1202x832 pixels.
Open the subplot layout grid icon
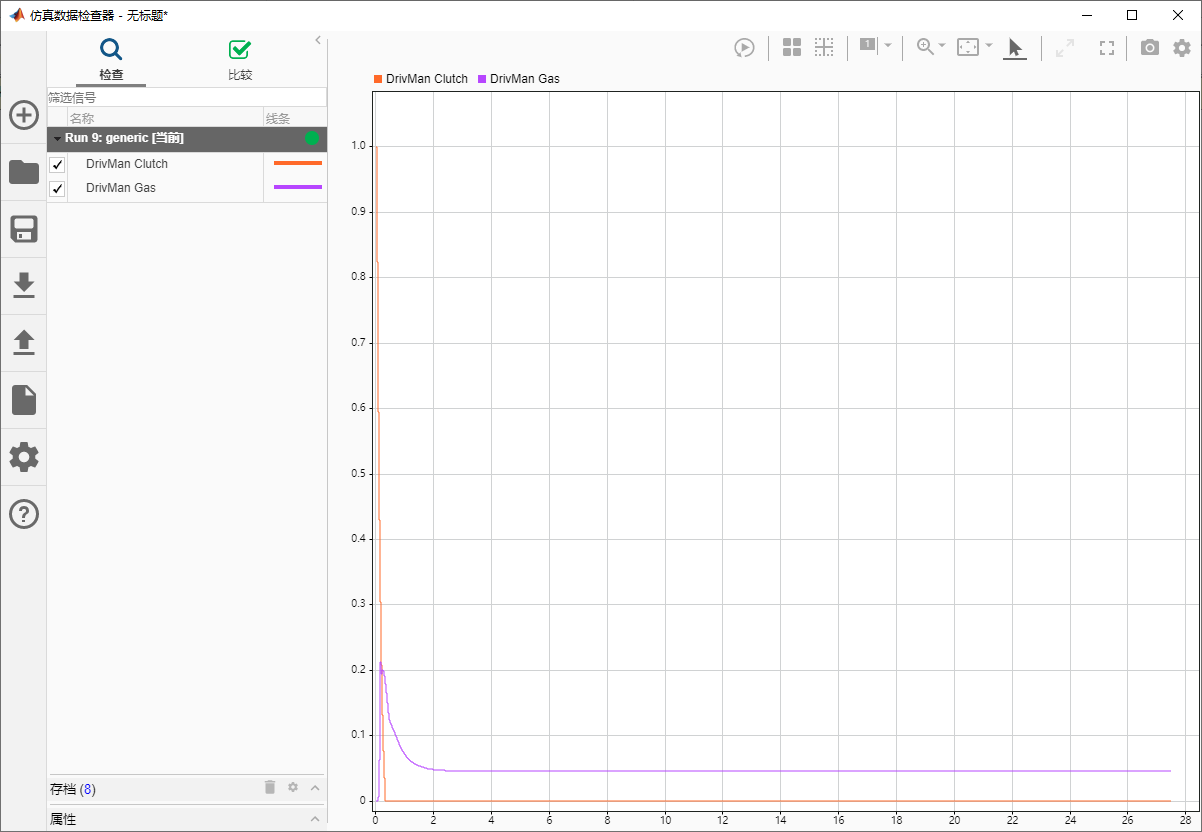click(792, 47)
